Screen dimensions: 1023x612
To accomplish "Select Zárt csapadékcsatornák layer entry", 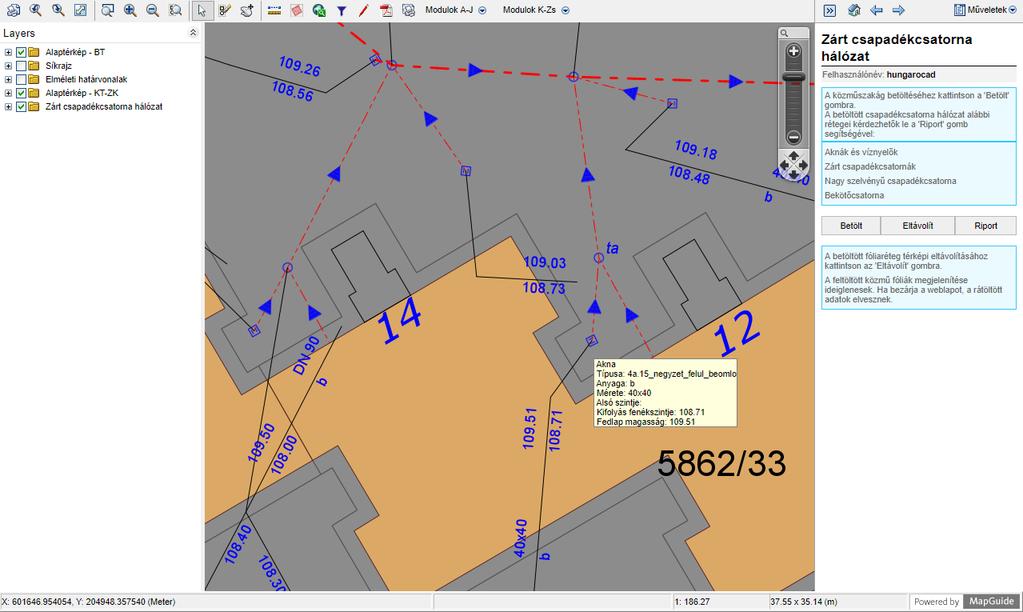I will tap(870, 166).
